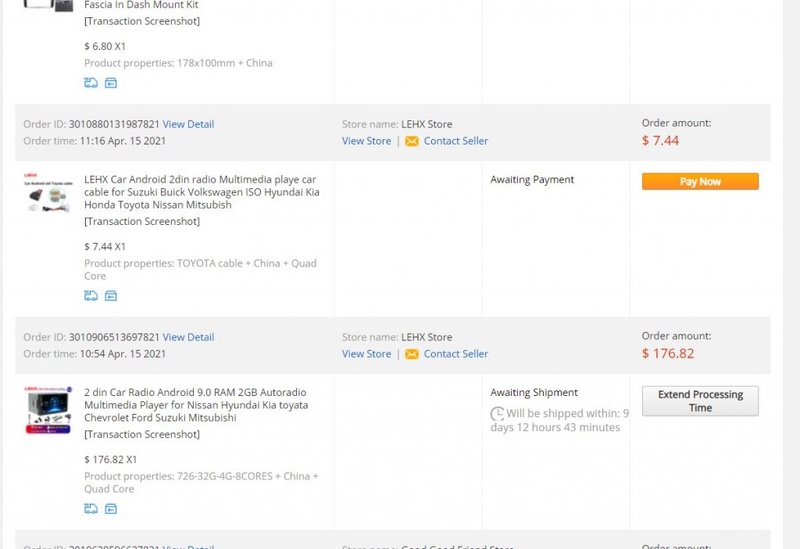
Task: Click the truck icon under the TOYOTA cable product
Action: 91,296
